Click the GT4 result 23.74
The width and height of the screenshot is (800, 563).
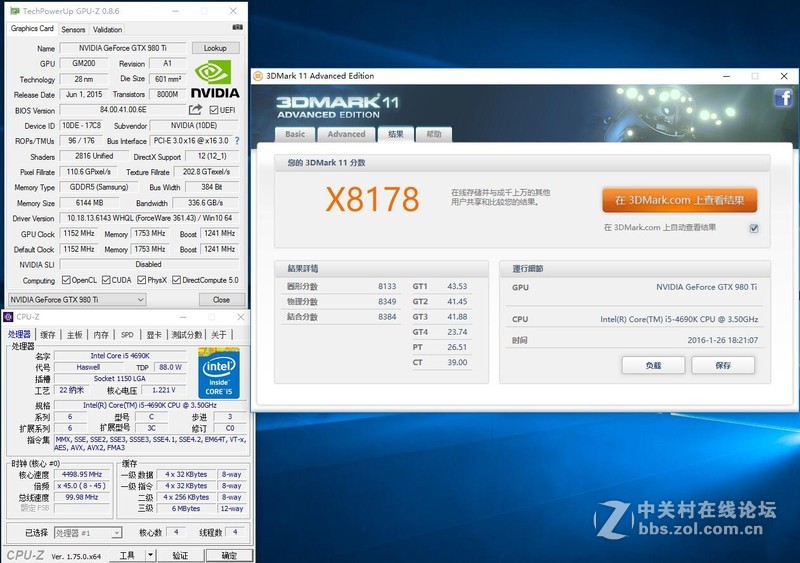457,332
